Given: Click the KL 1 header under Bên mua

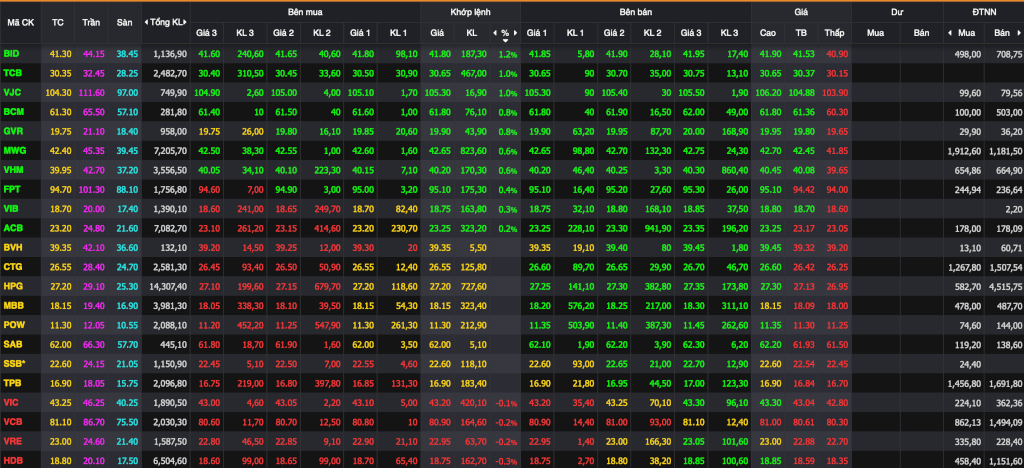Looking at the screenshot, I should click(398, 32).
